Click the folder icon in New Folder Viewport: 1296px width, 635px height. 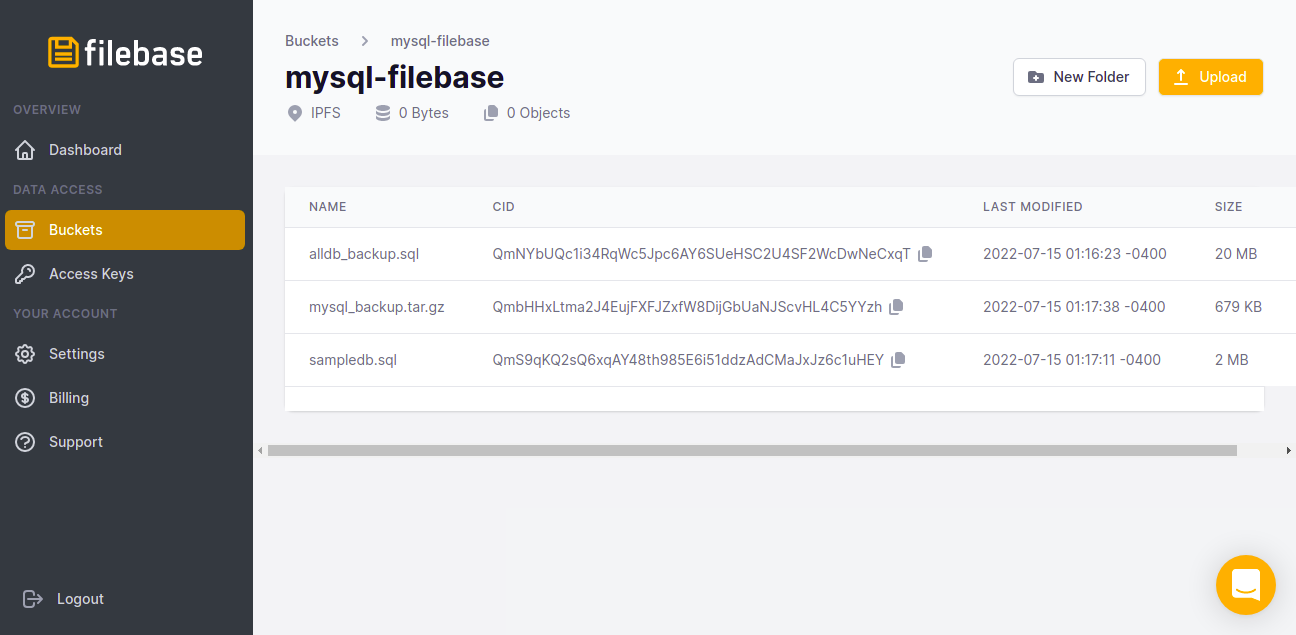(1036, 77)
